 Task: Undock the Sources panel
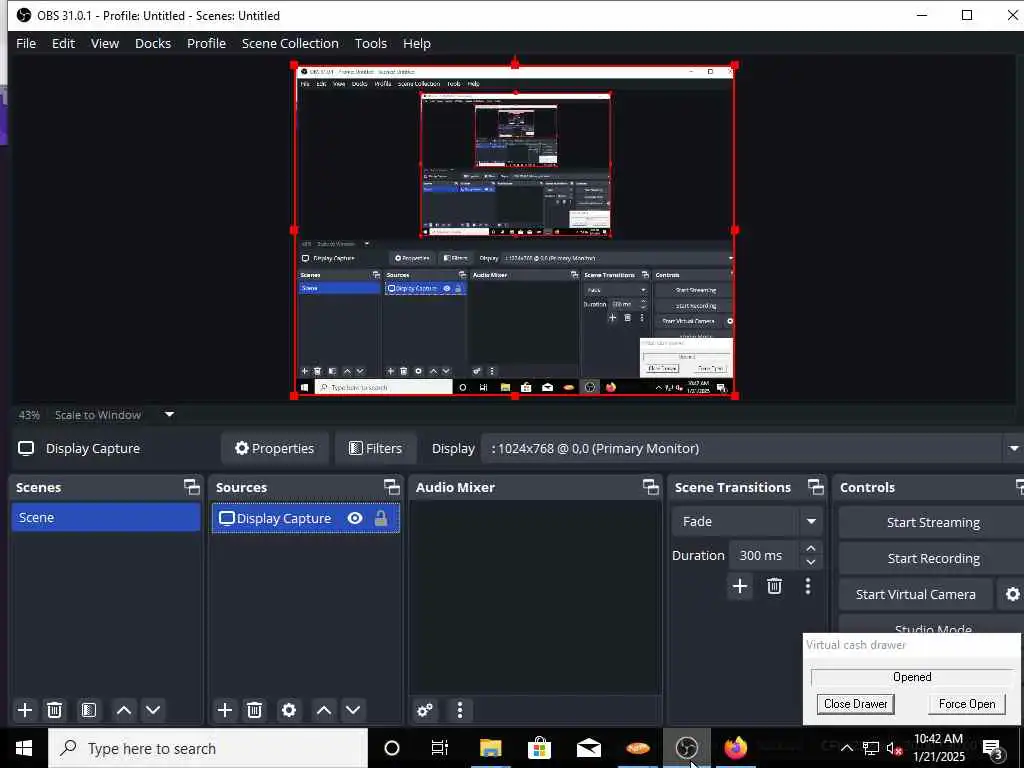coord(392,487)
